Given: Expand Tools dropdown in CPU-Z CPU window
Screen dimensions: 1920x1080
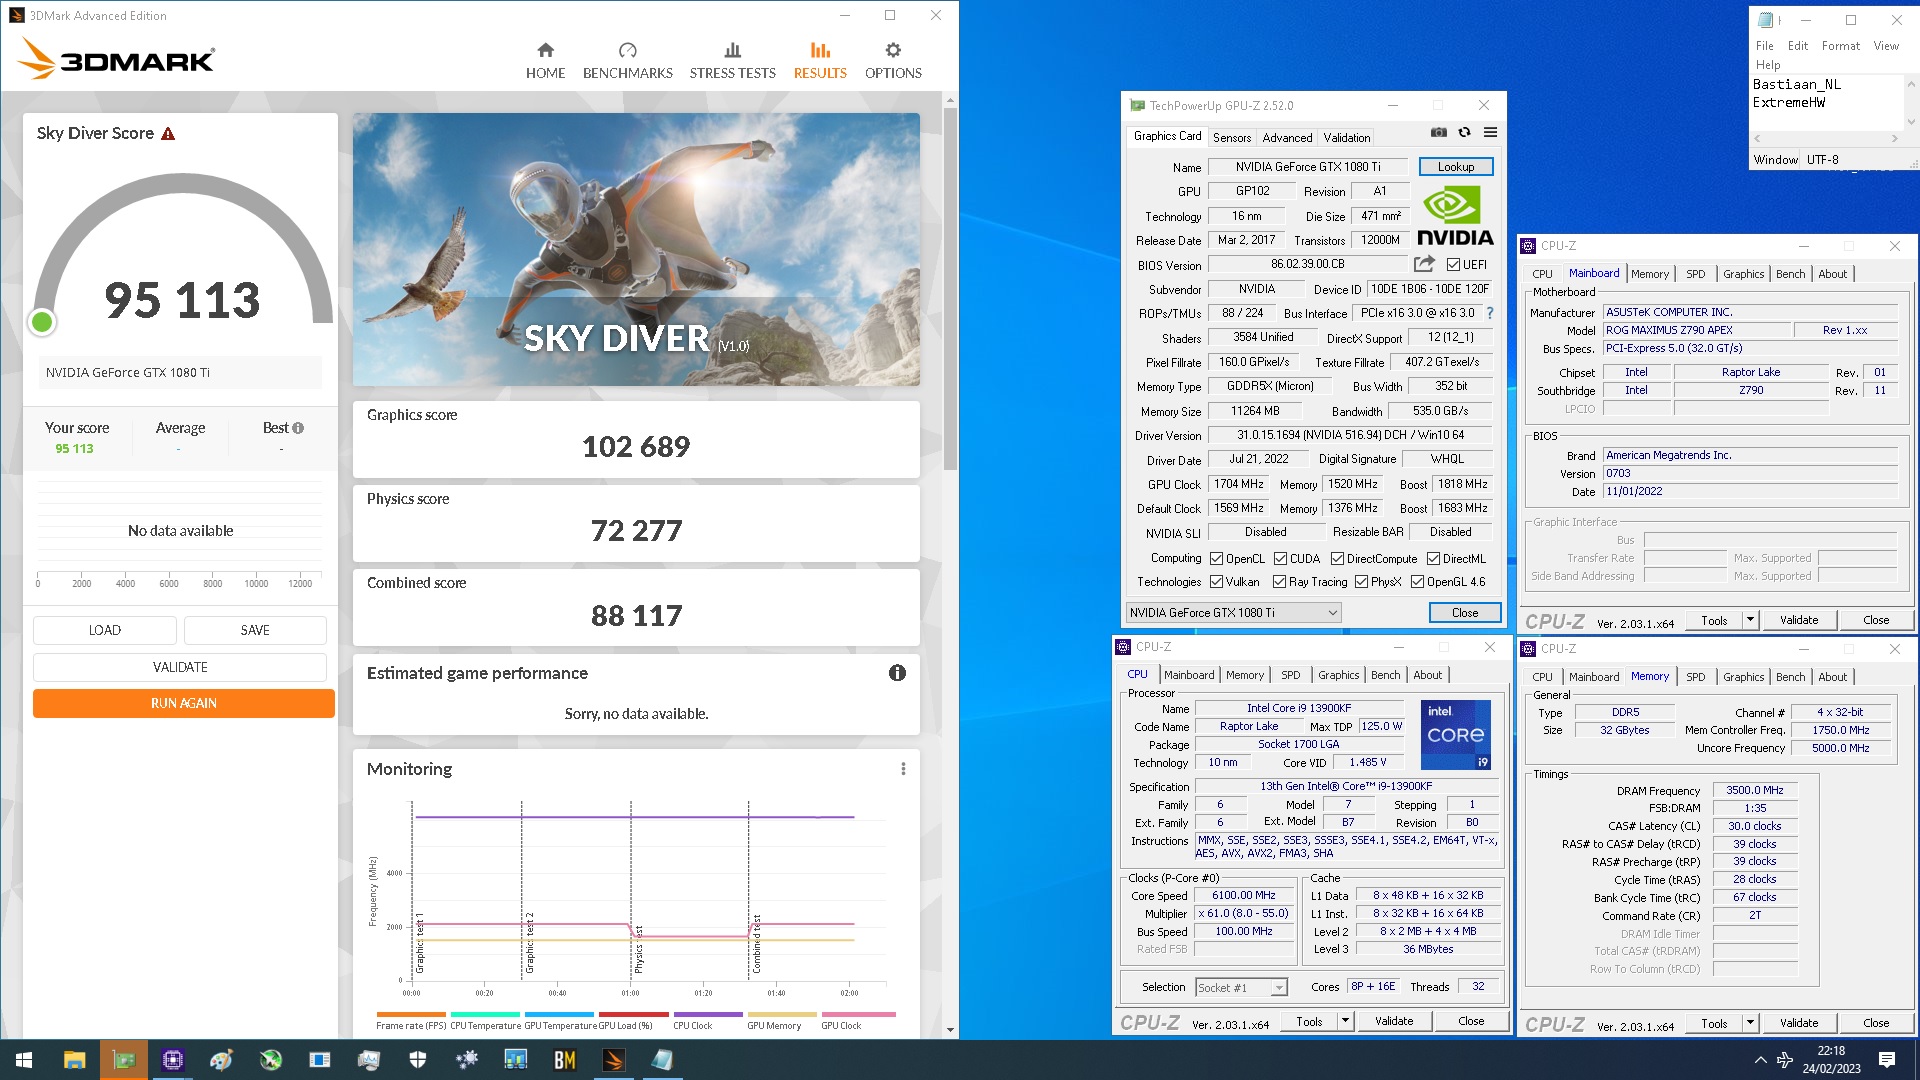Looking at the screenshot, I should (x=1346, y=1021).
